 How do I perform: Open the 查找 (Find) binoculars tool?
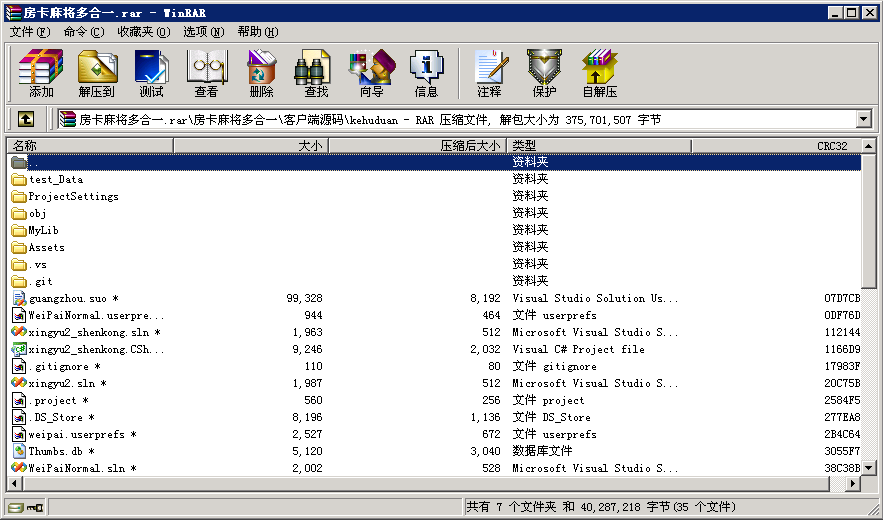tap(316, 73)
